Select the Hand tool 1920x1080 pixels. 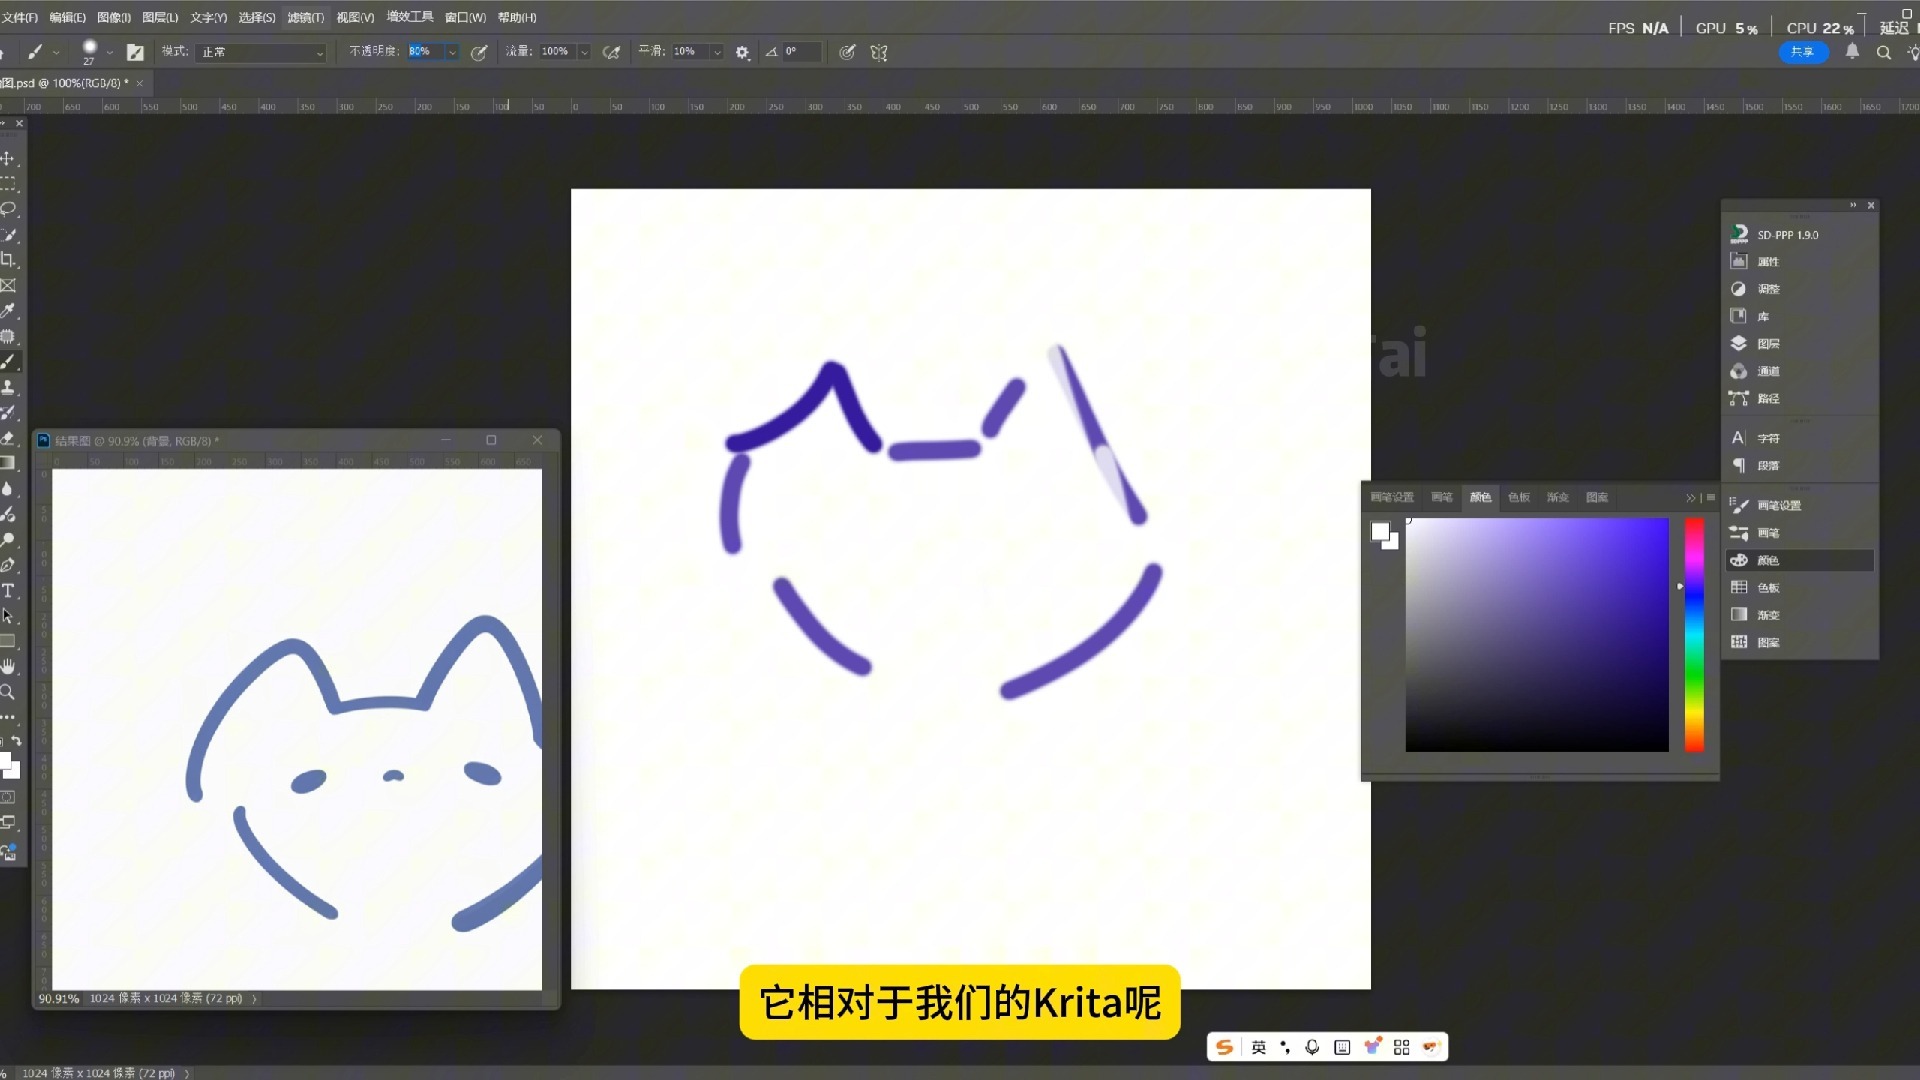(8, 666)
